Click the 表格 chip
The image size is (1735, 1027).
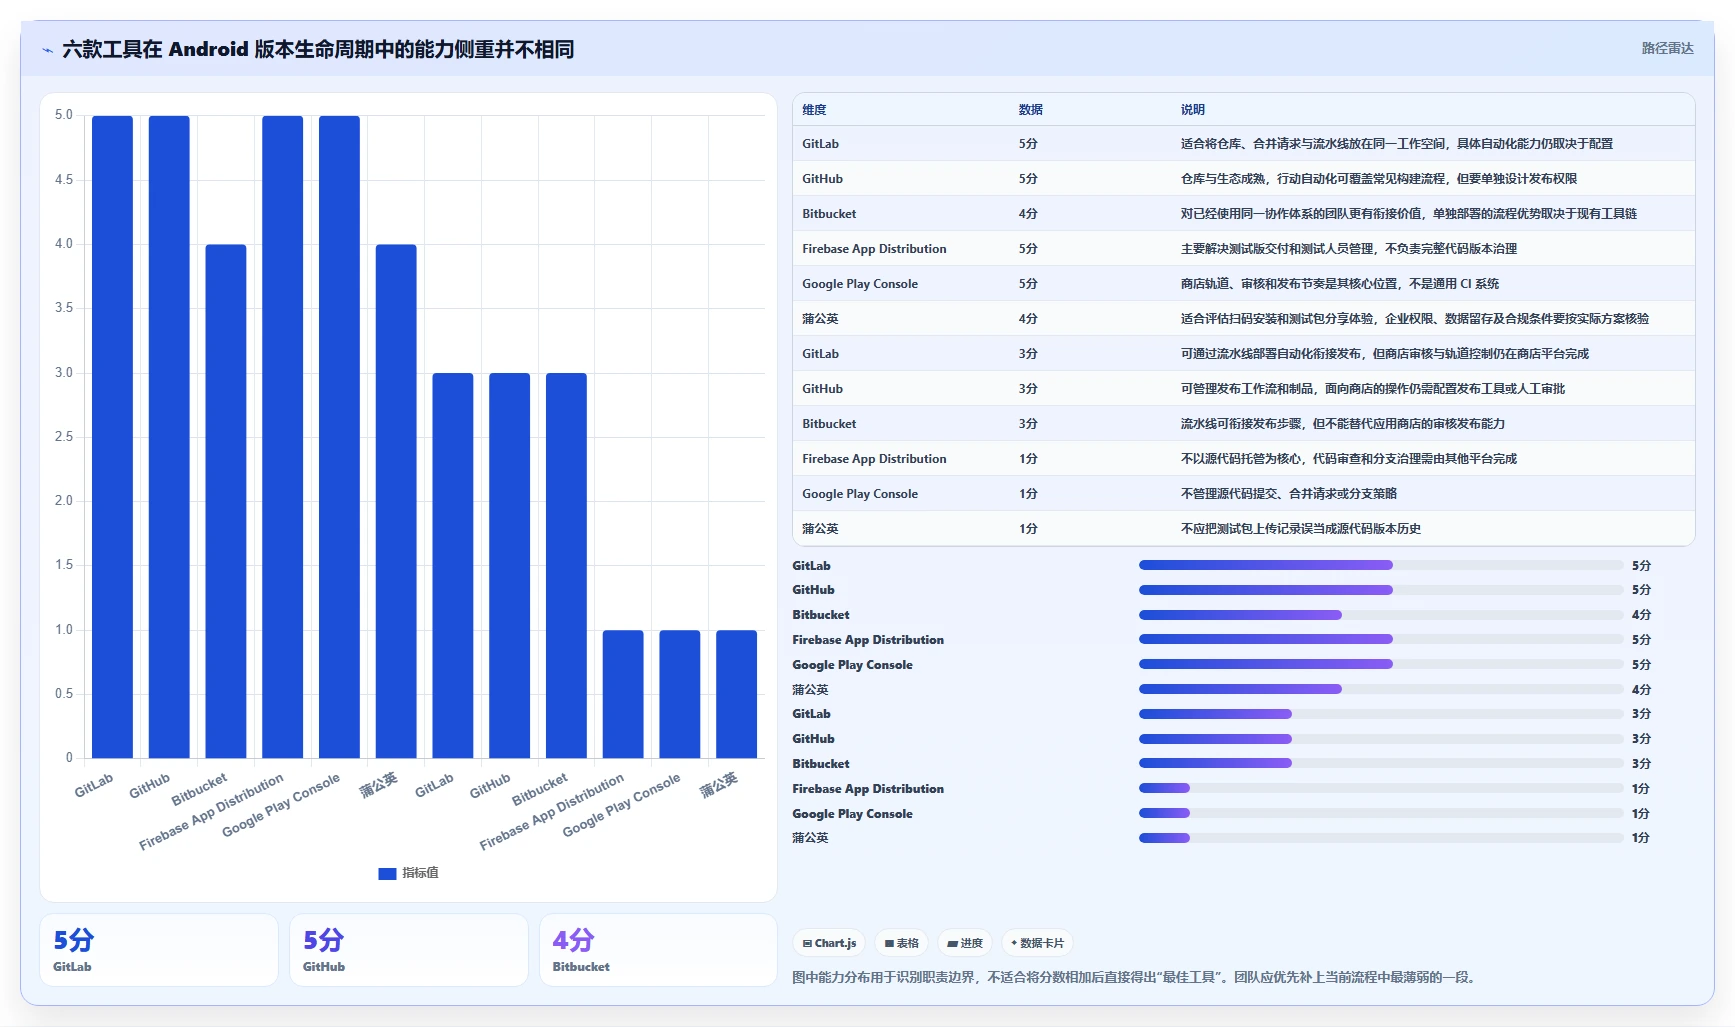tap(901, 943)
